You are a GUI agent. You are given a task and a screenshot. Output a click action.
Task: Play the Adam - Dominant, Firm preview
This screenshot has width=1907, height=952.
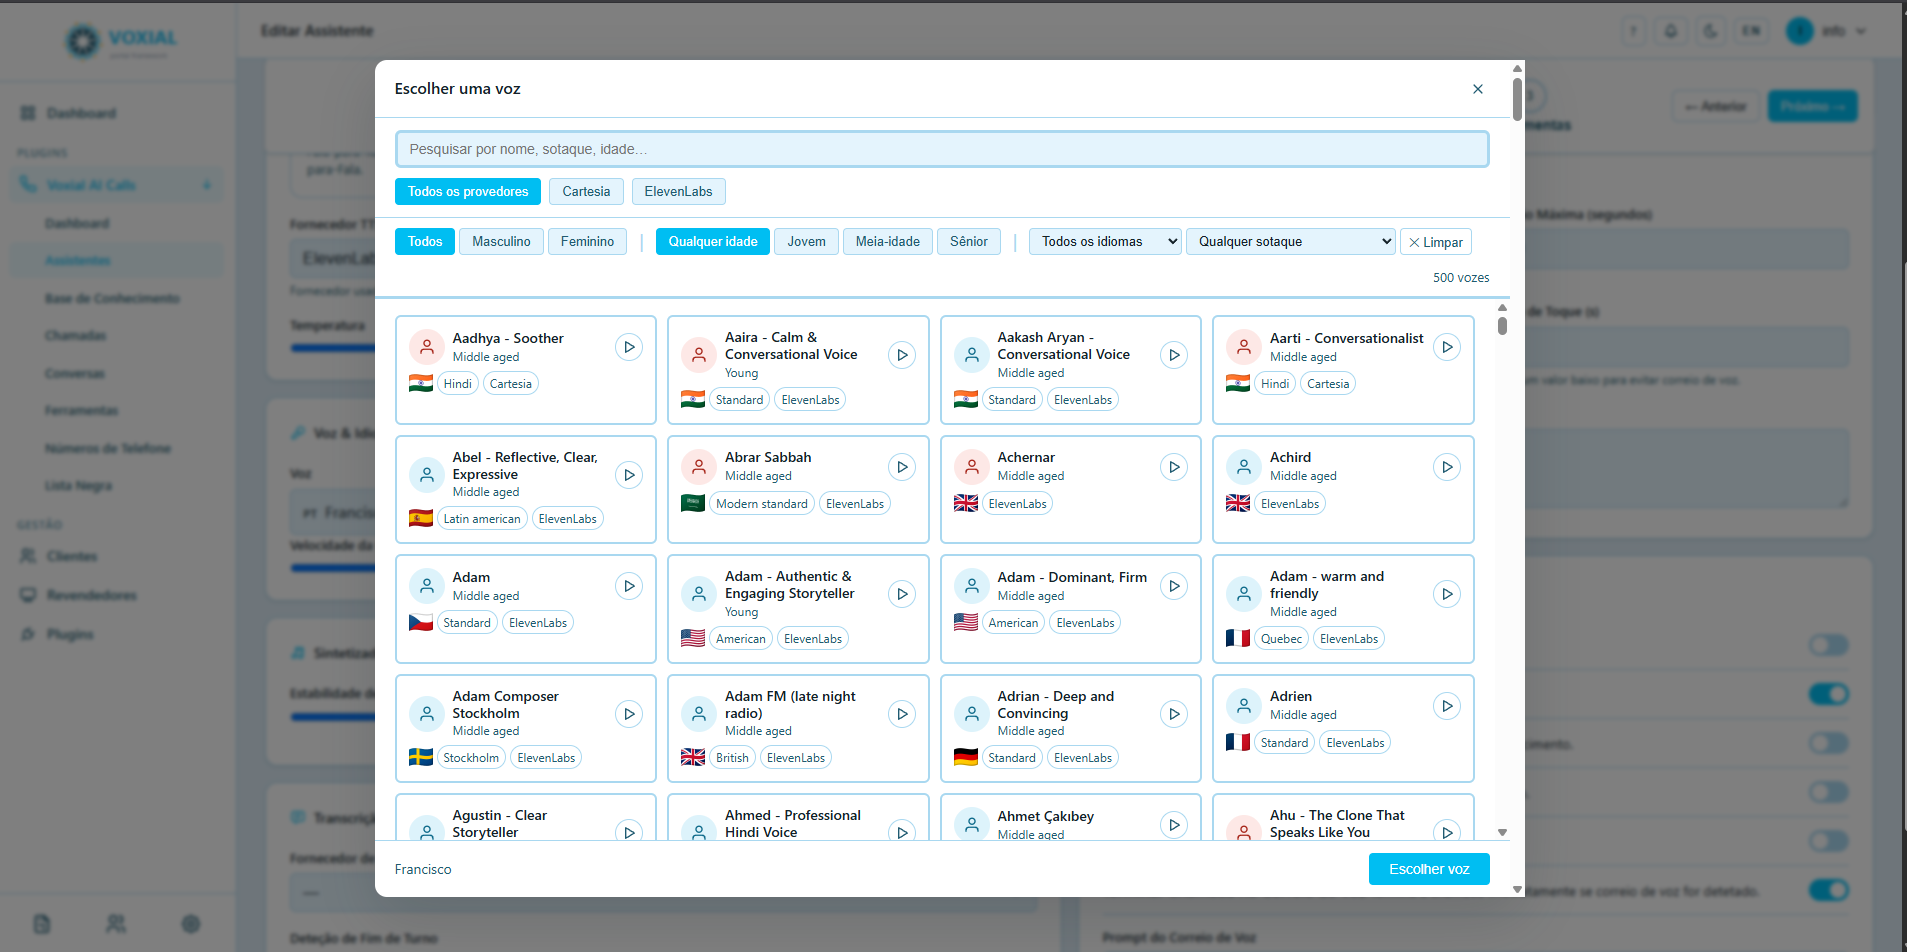tap(1174, 586)
